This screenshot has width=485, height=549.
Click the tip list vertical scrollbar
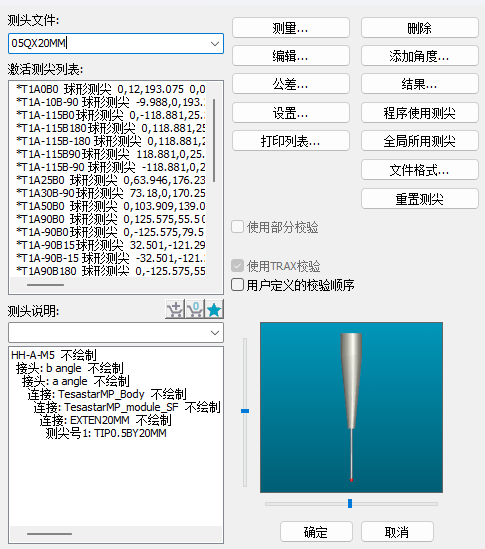tap(214, 140)
